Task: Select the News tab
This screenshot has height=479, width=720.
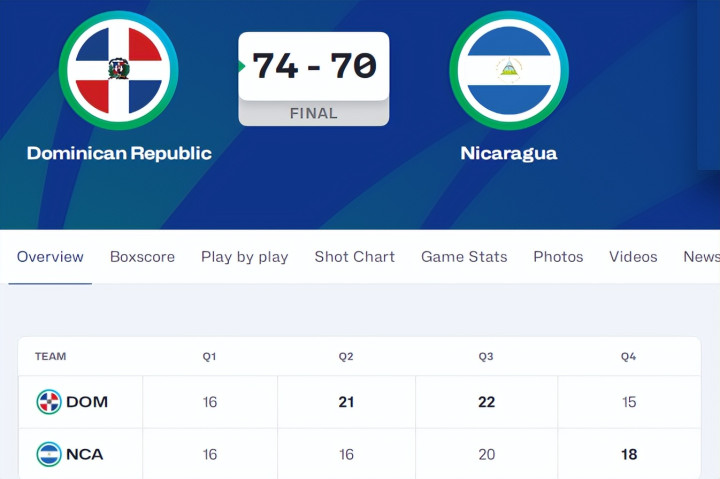Action: pos(701,257)
